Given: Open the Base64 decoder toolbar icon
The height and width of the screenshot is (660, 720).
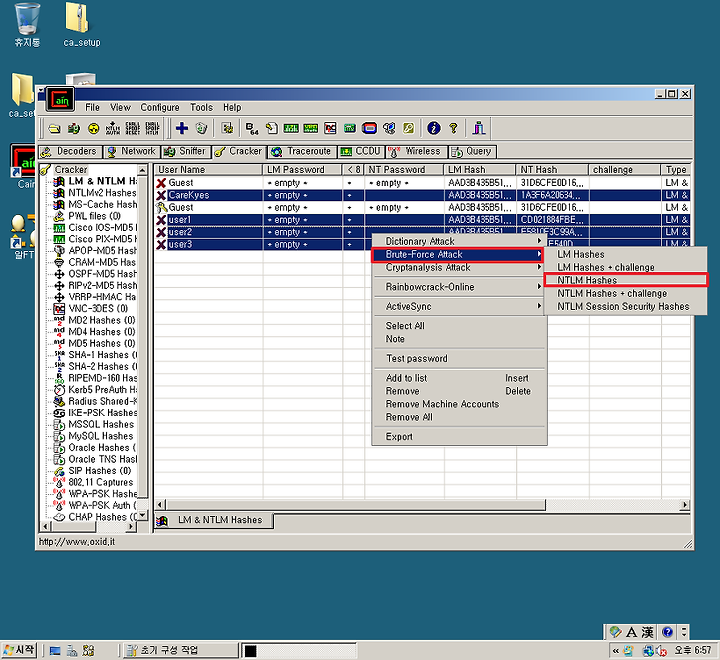Looking at the screenshot, I should pyautogui.click(x=252, y=128).
